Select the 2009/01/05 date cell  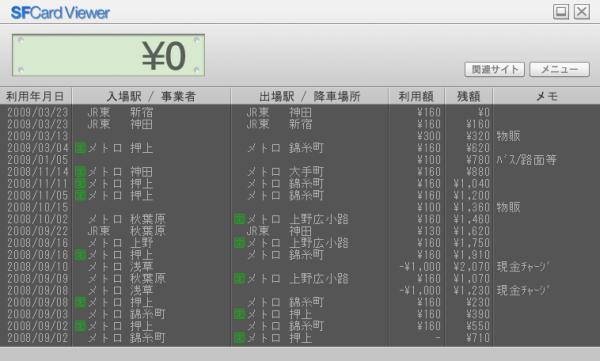click(38, 160)
